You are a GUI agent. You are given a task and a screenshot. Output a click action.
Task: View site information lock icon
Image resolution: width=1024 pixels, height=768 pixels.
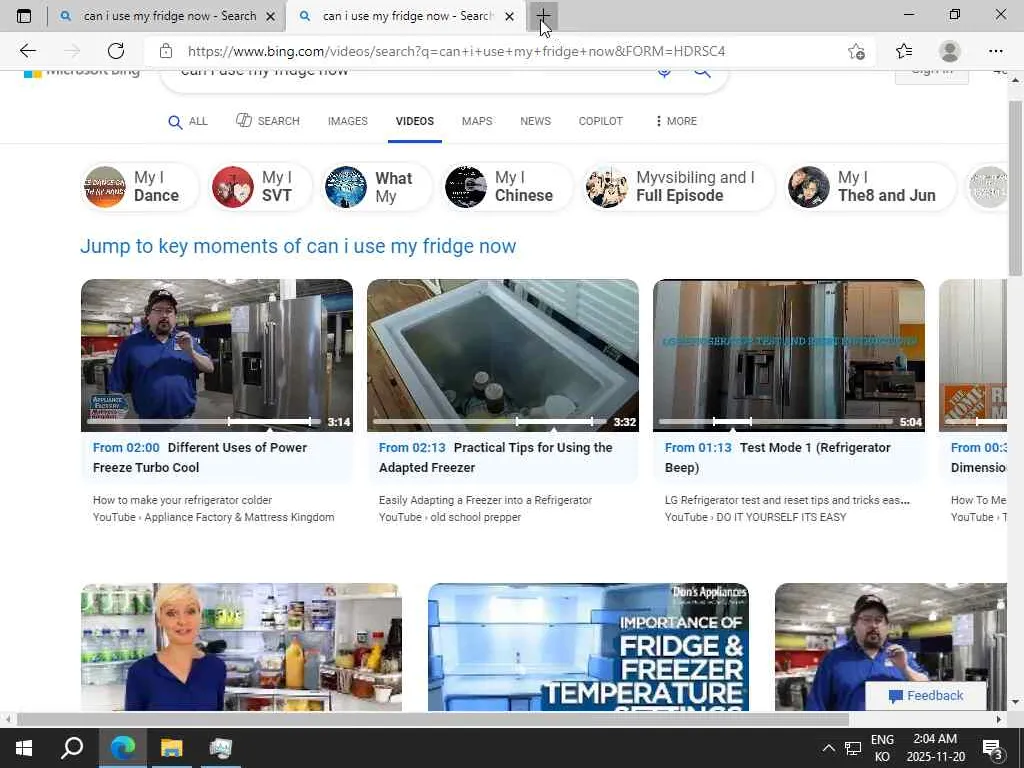(x=166, y=51)
